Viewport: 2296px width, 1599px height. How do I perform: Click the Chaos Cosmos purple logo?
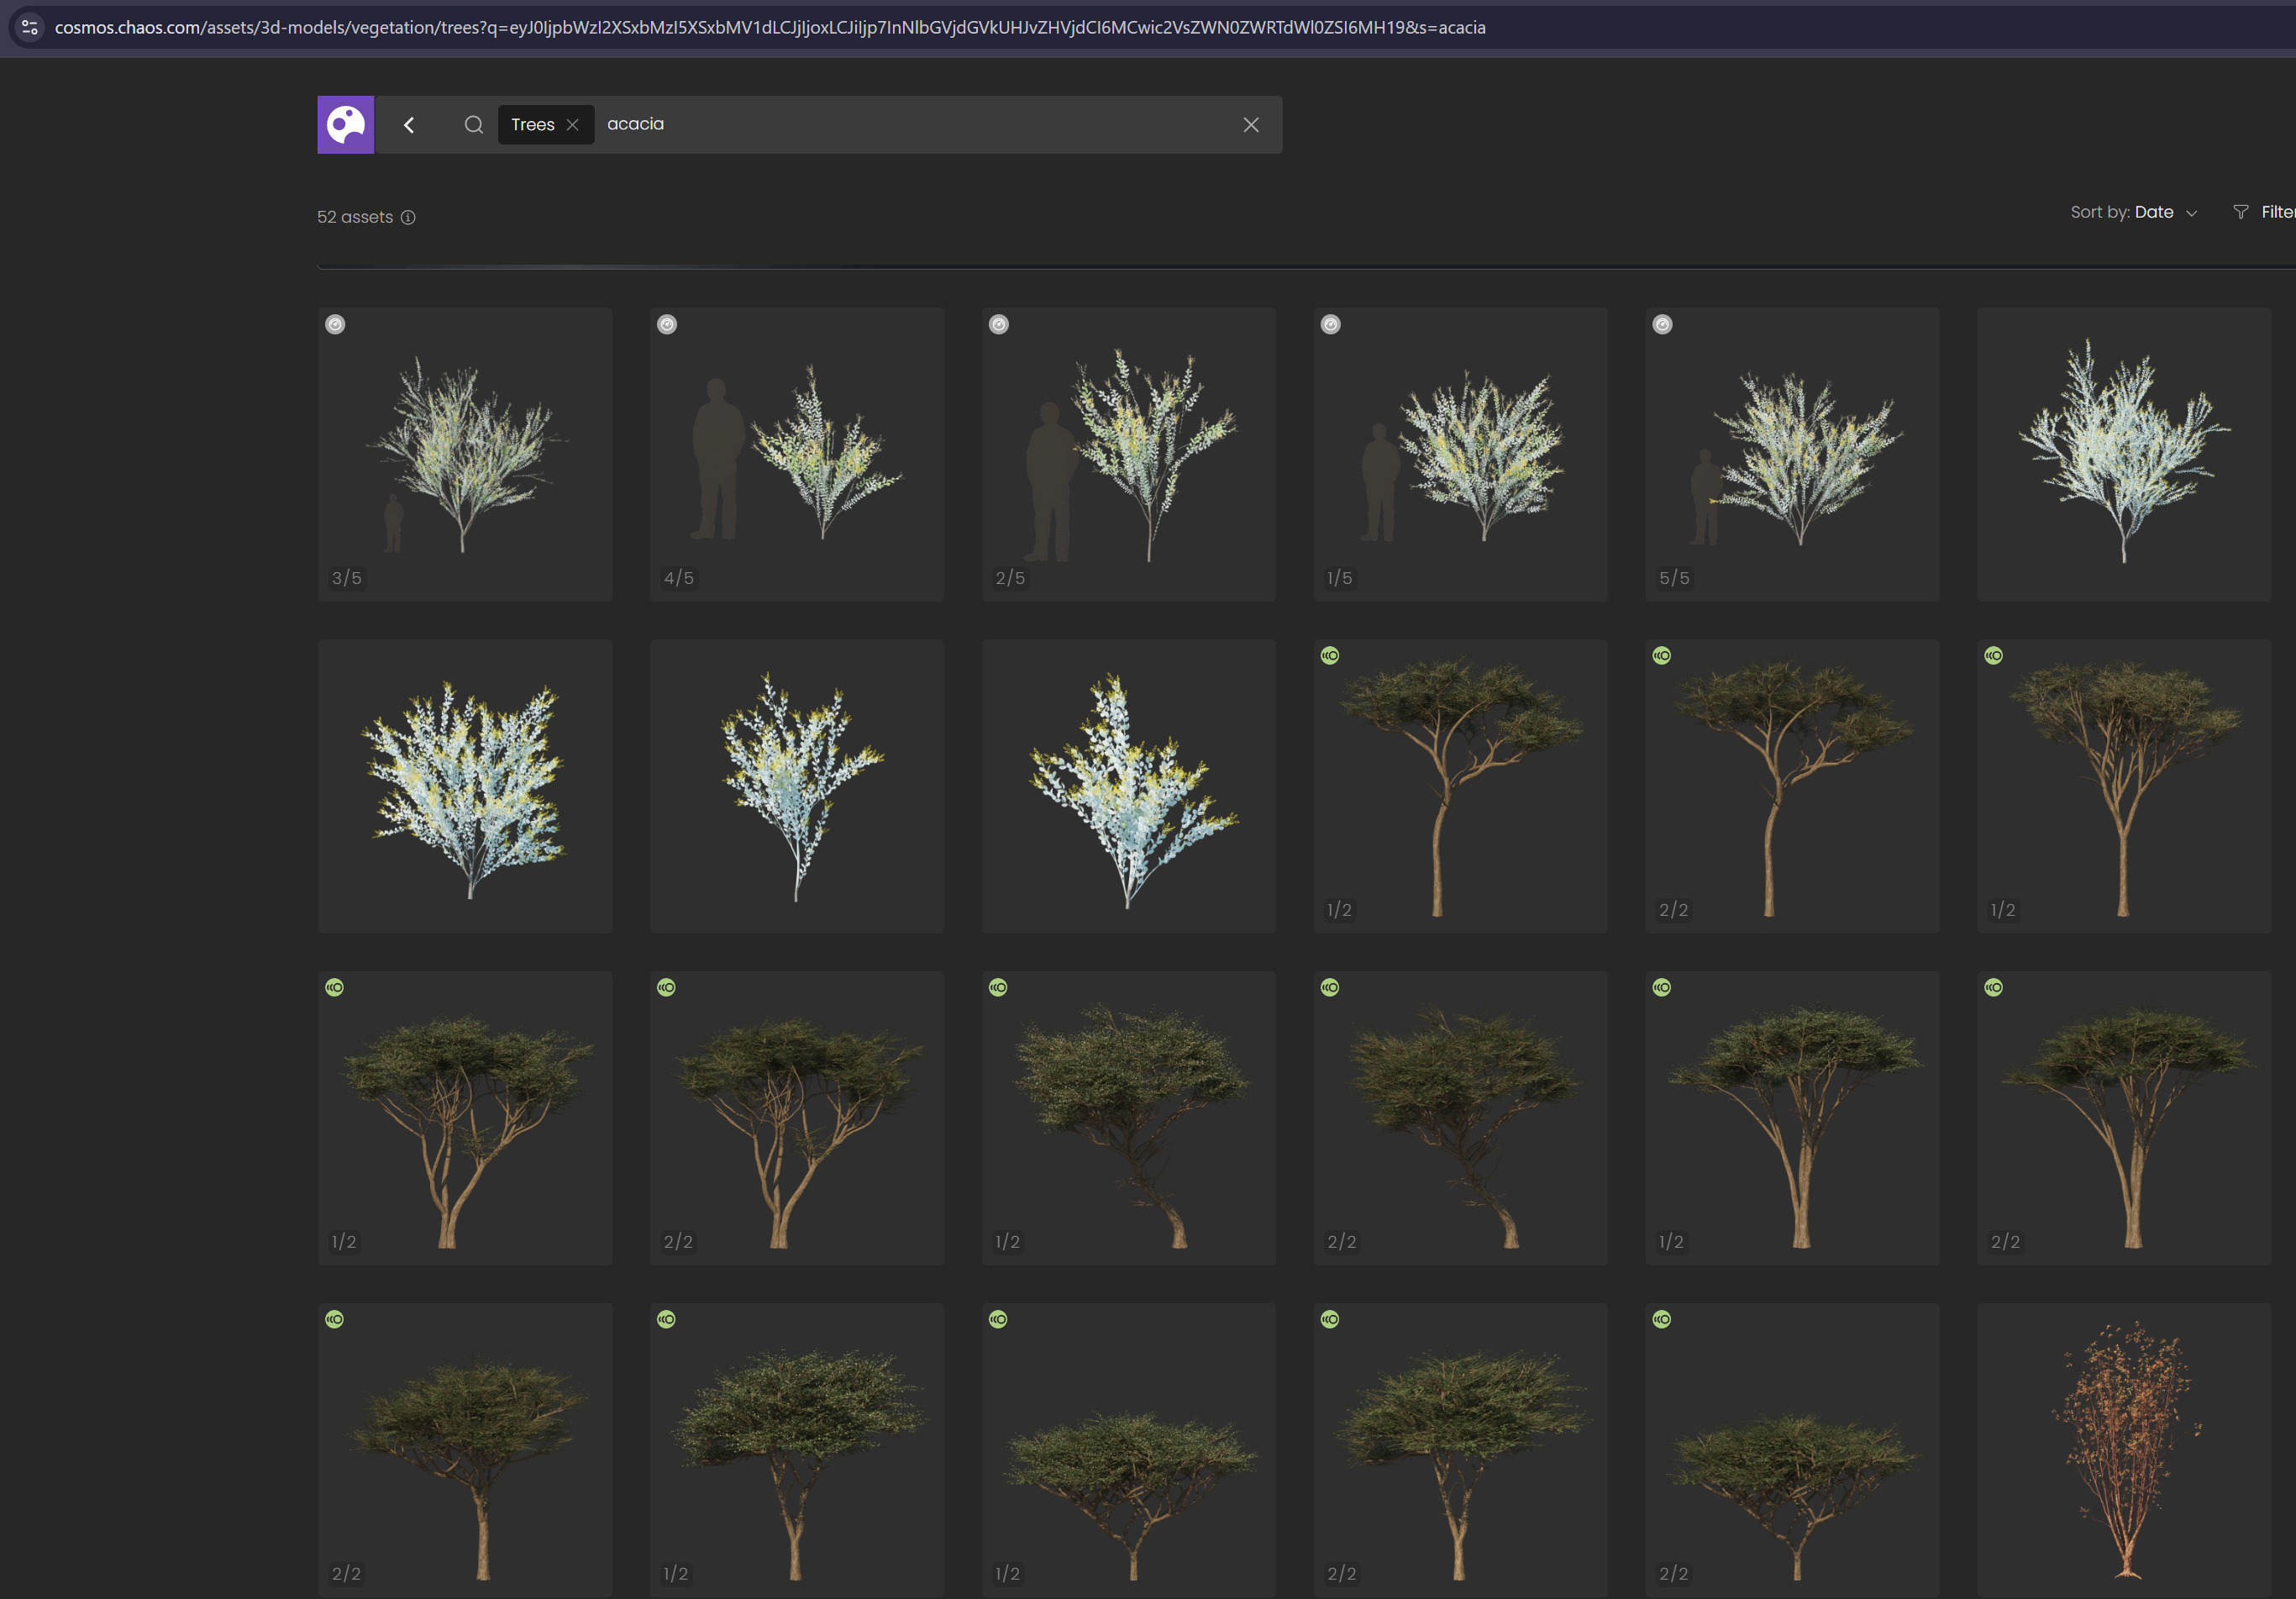(345, 125)
